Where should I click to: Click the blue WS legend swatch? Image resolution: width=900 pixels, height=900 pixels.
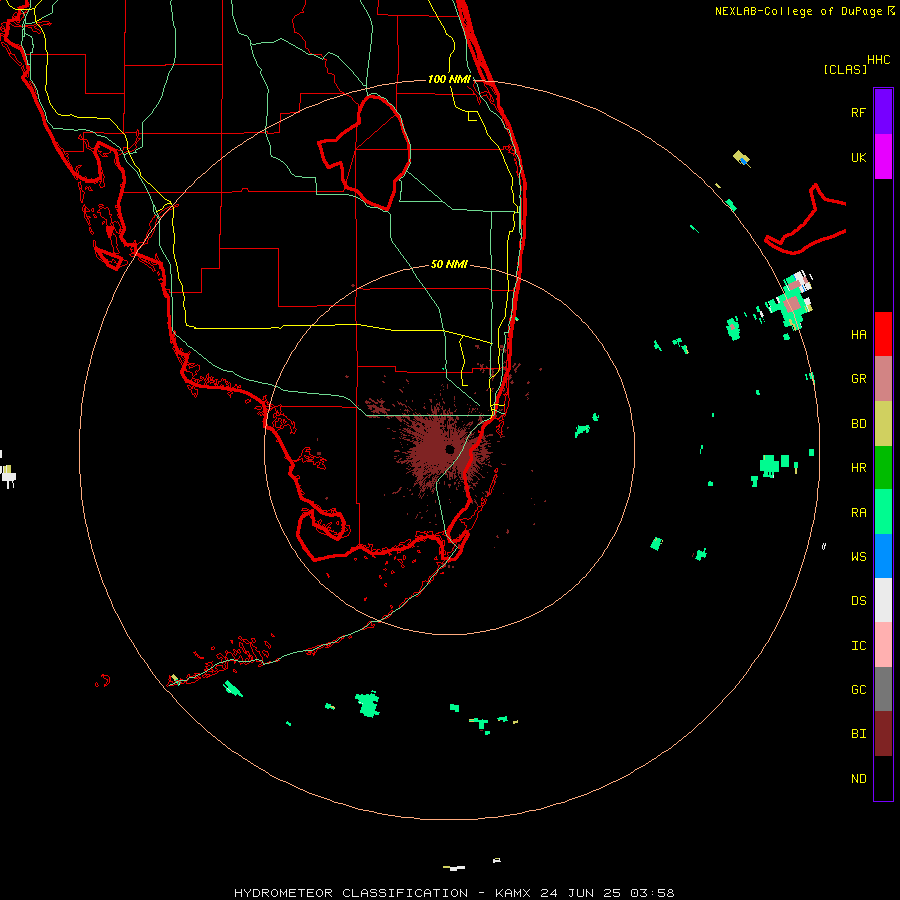coord(883,556)
